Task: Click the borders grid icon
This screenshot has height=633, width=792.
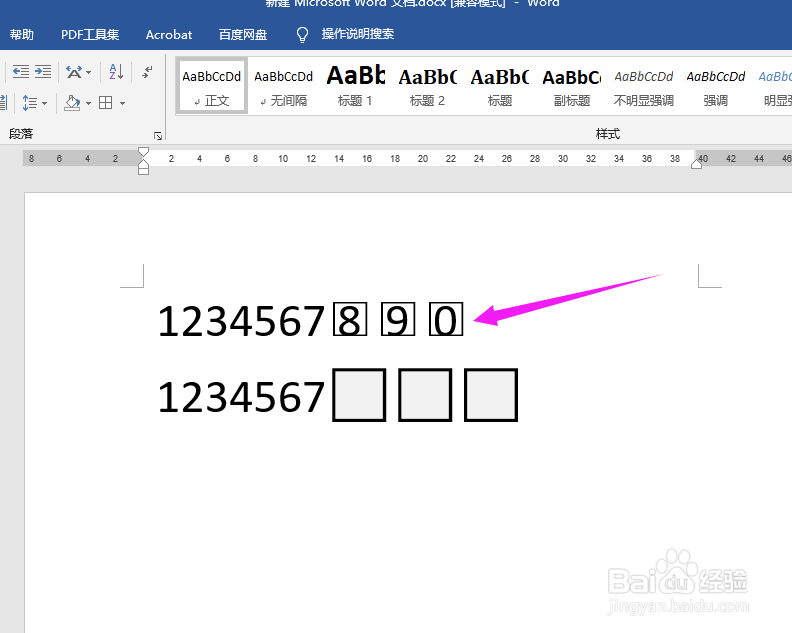Action: coord(106,103)
